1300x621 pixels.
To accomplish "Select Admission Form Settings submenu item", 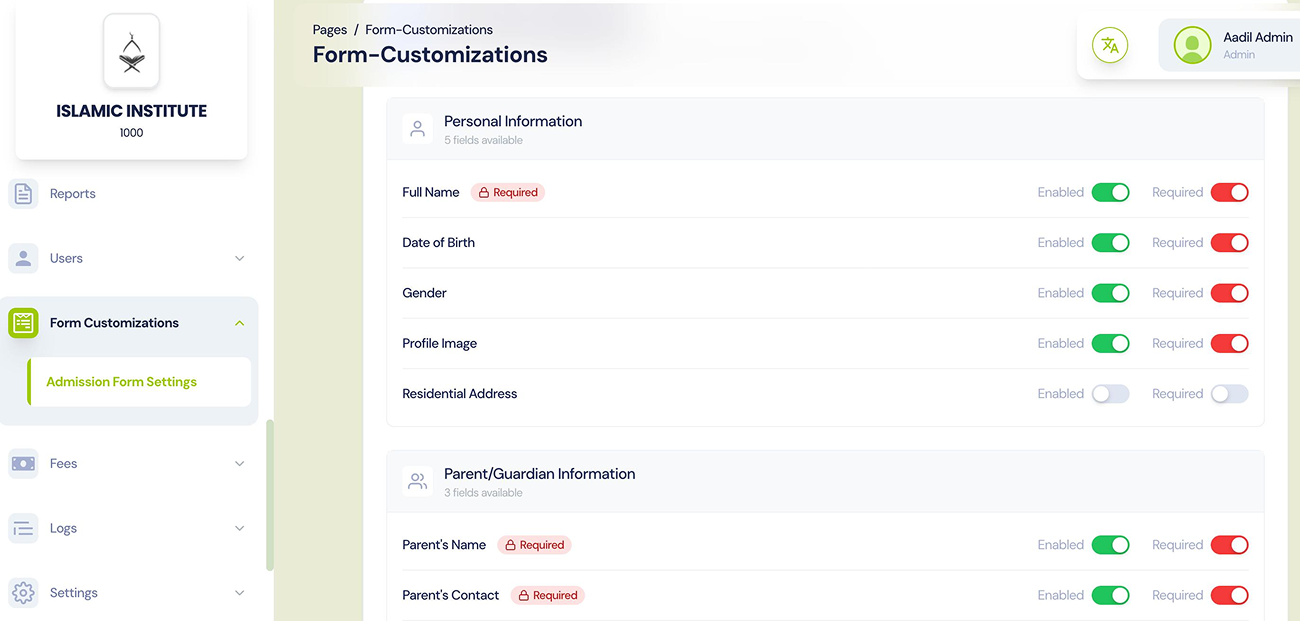I will [x=122, y=382].
